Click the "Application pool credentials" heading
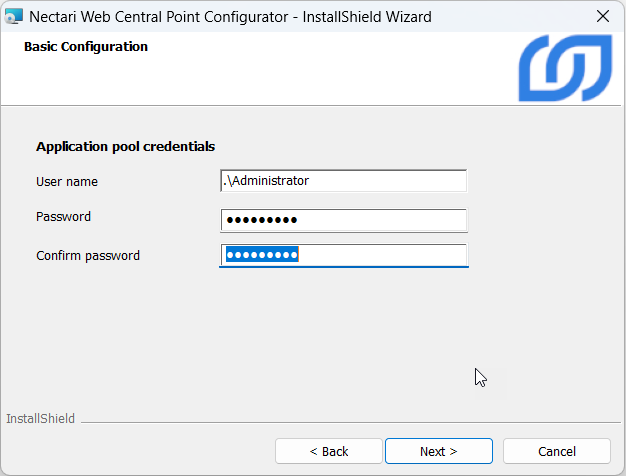This screenshot has width=626, height=476. point(125,146)
